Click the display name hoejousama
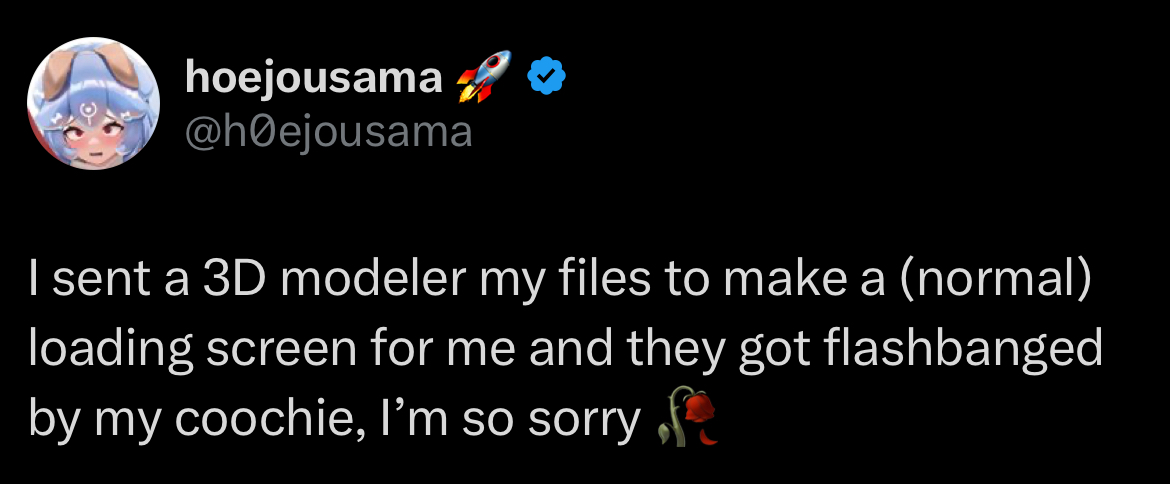The height and width of the screenshot is (484, 1170). pos(314,78)
